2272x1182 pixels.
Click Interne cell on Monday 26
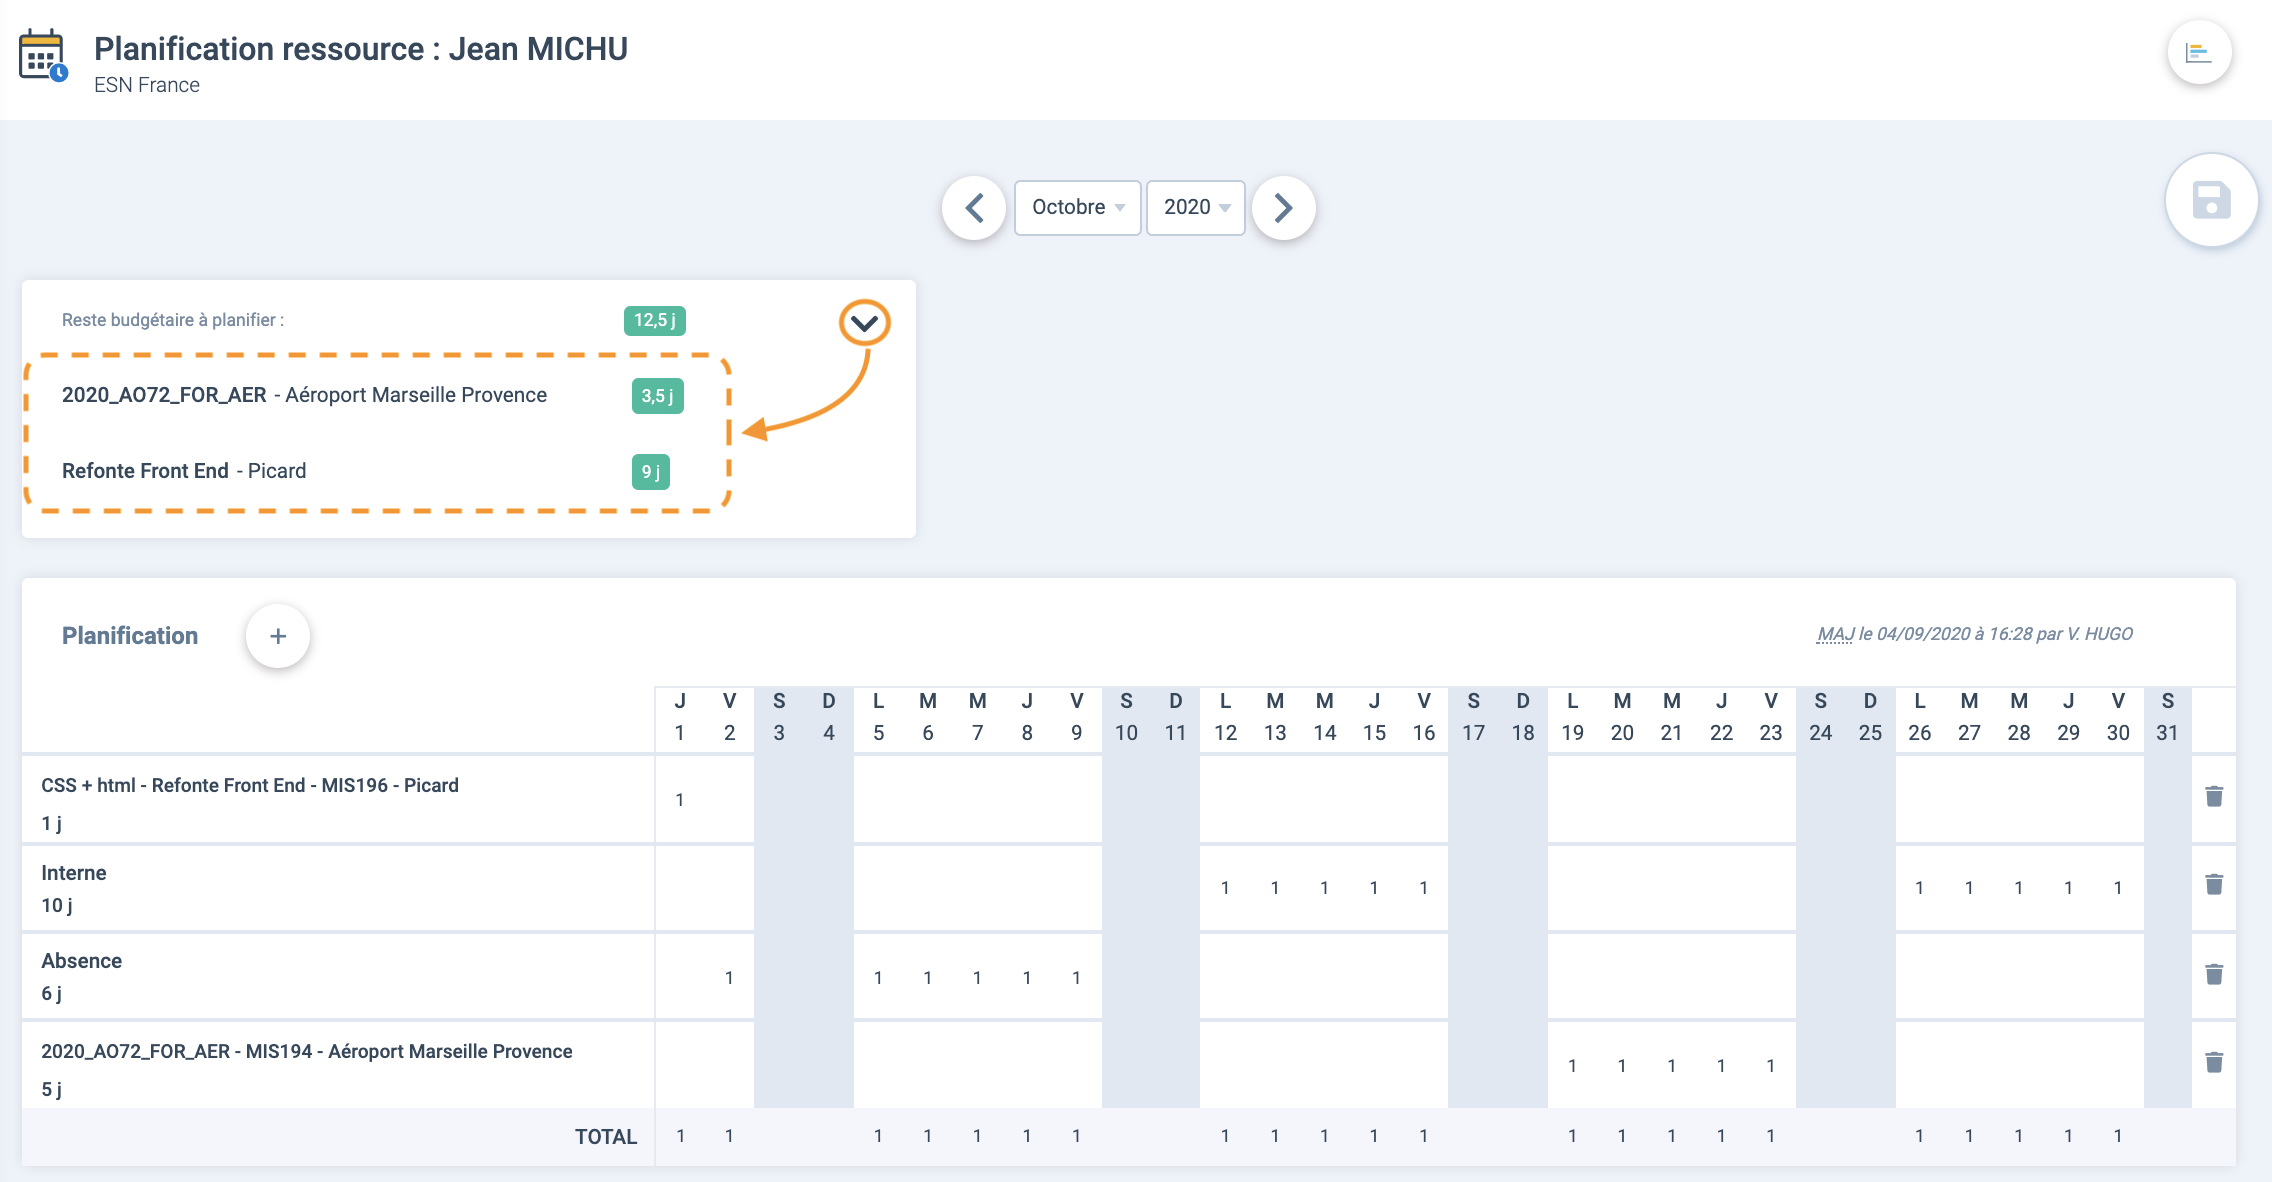1919,888
